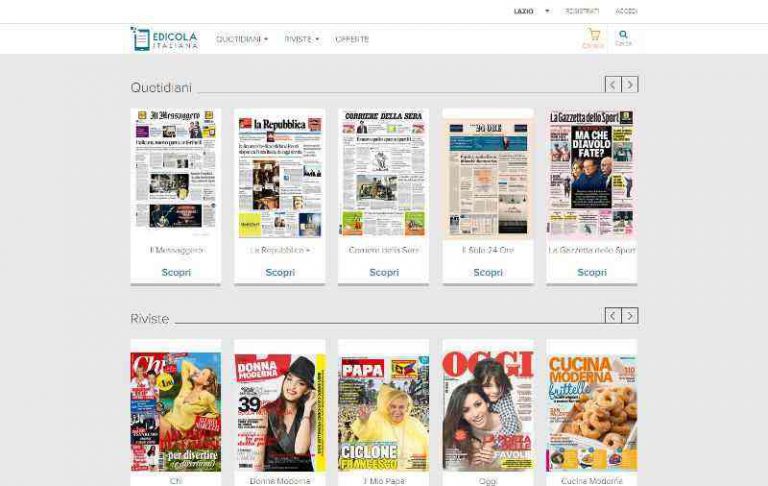The height and width of the screenshot is (486, 768).
Task: Click the Il Messaggero title text
Action: (176, 250)
